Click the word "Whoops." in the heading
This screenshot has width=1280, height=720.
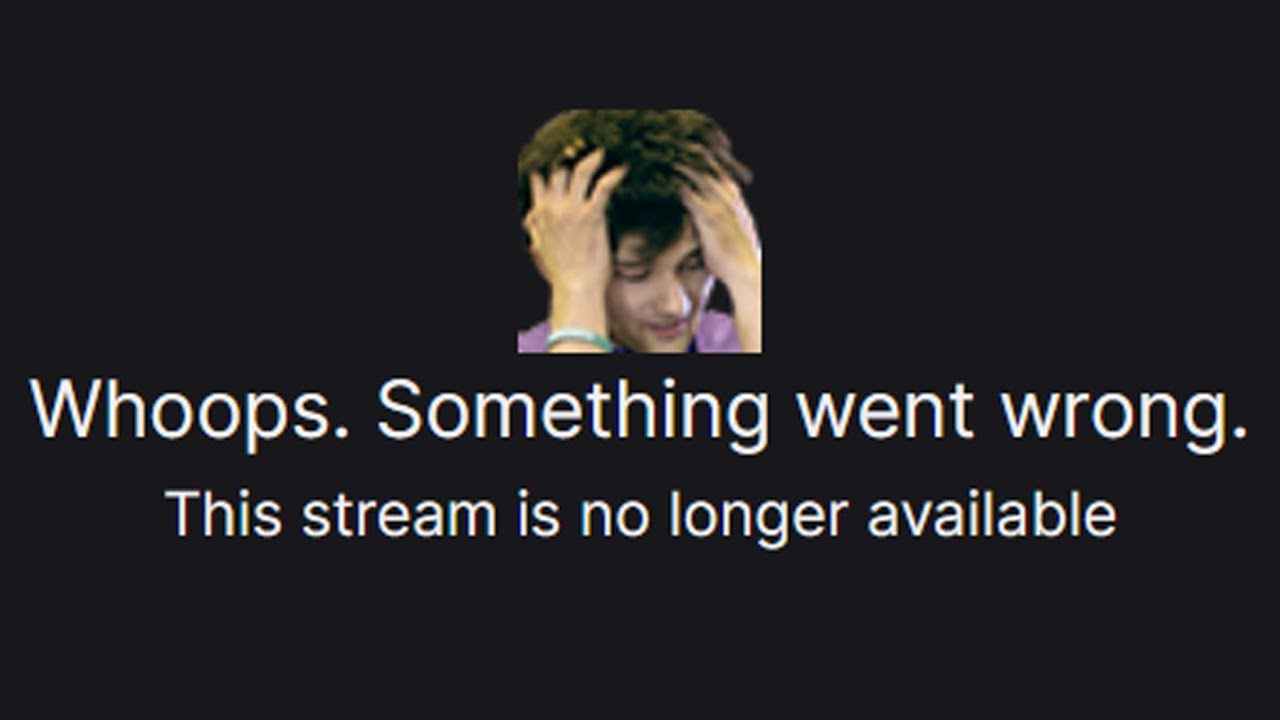pos(191,413)
